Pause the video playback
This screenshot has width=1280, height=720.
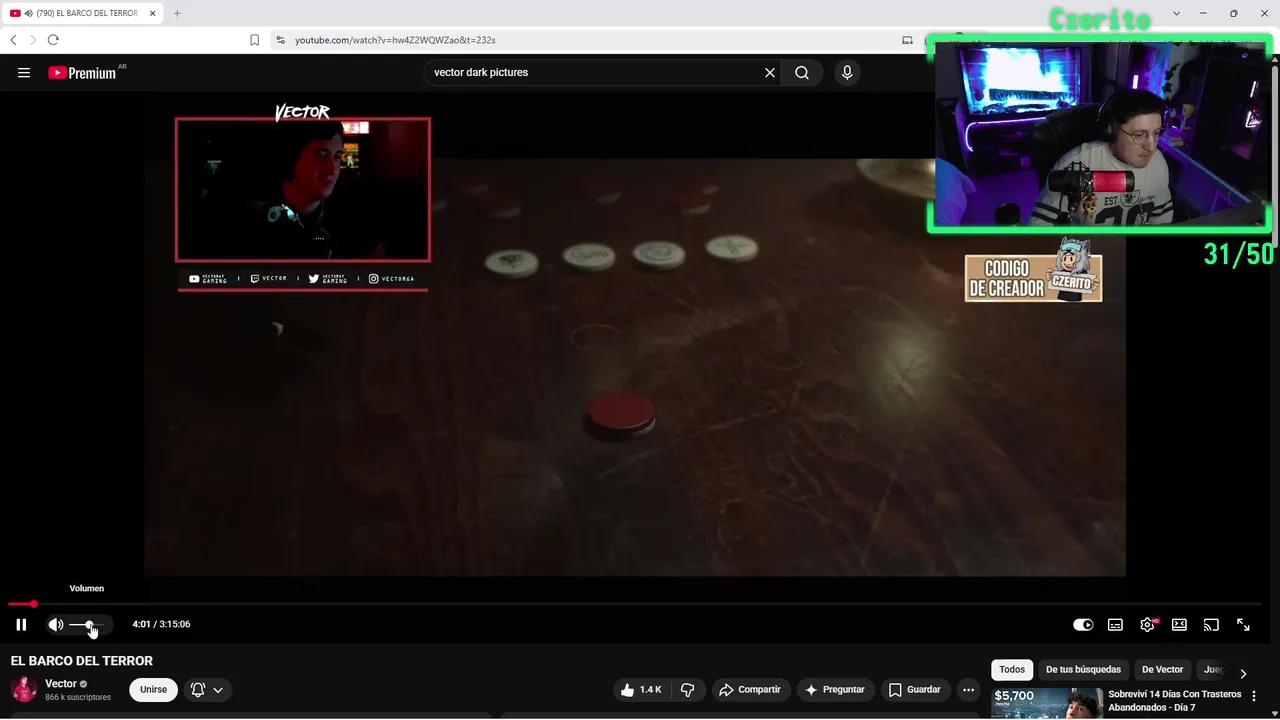(x=21, y=625)
